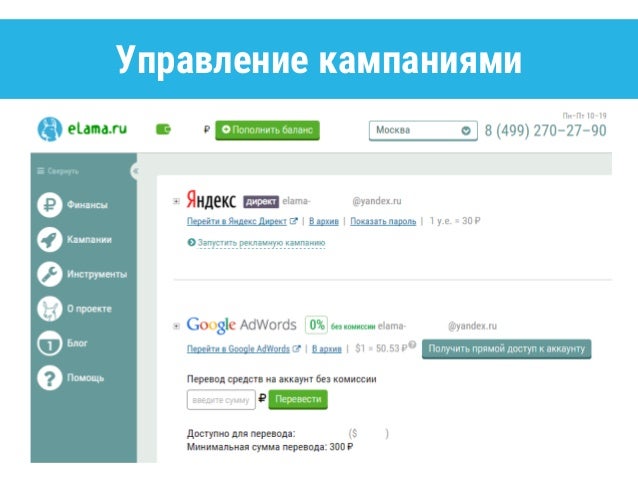Open the Финансы menu item
The image size is (638, 479).
click(87, 205)
